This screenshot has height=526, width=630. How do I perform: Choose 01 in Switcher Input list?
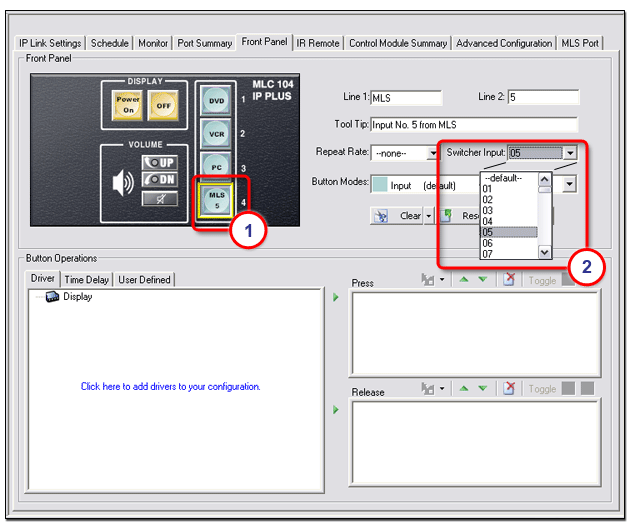tap(509, 188)
